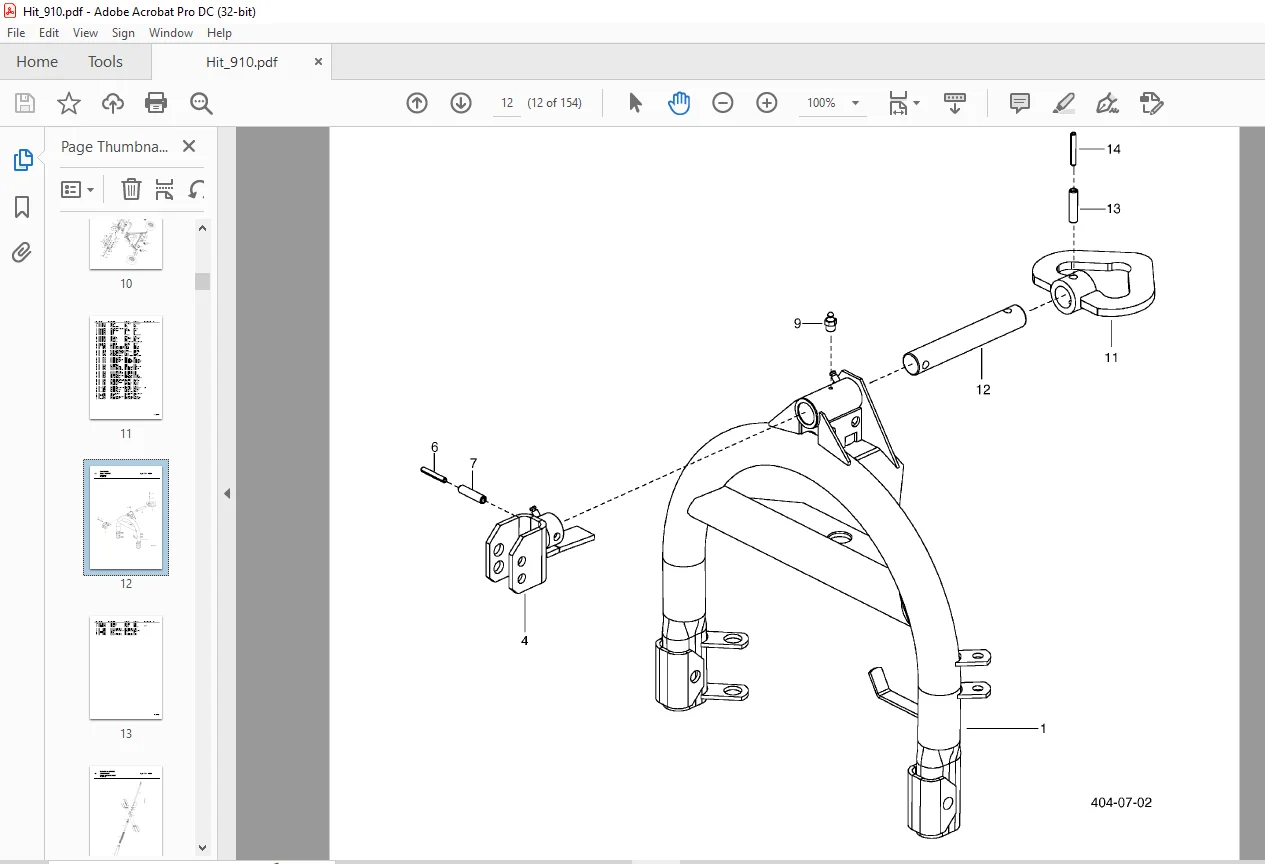Switch to the Tools tab
Image resolution: width=1265 pixels, height=864 pixels.
point(105,62)
